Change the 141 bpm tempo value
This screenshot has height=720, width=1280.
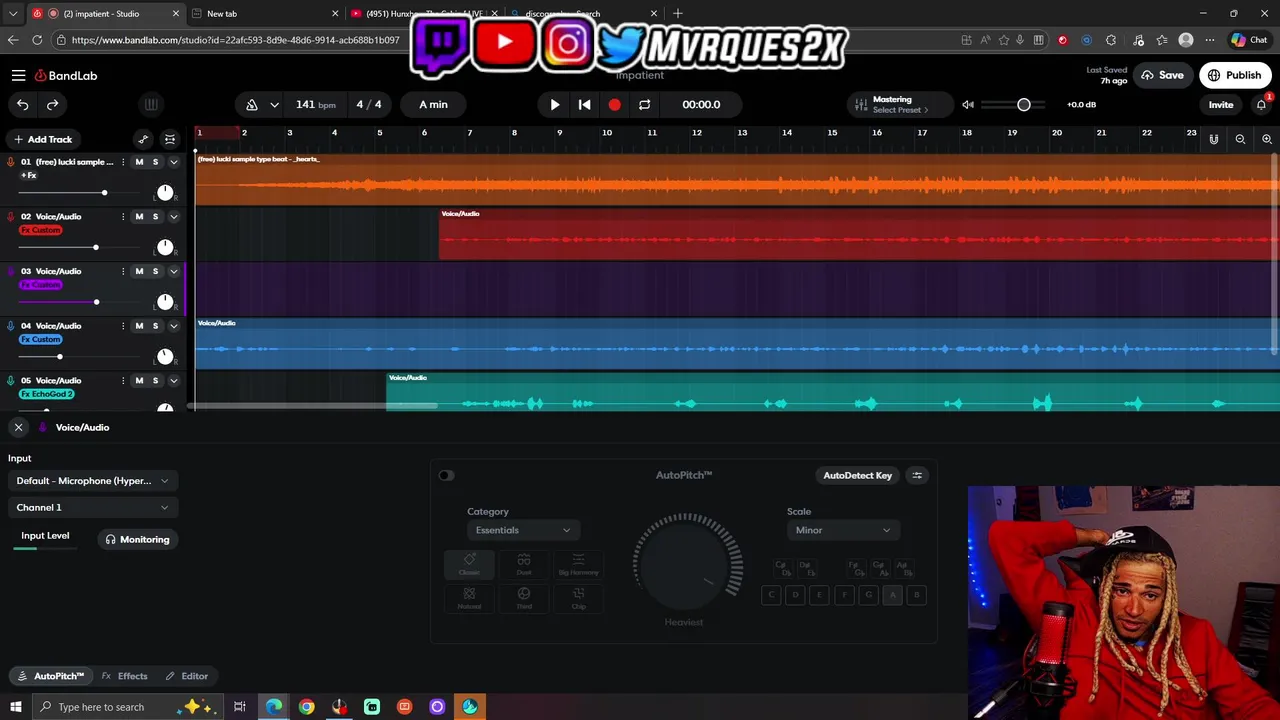click(x=316, y=104)
